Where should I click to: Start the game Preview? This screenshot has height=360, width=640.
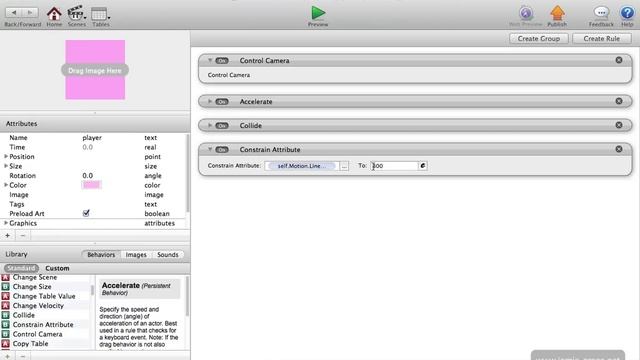click(x=318, y=16)
